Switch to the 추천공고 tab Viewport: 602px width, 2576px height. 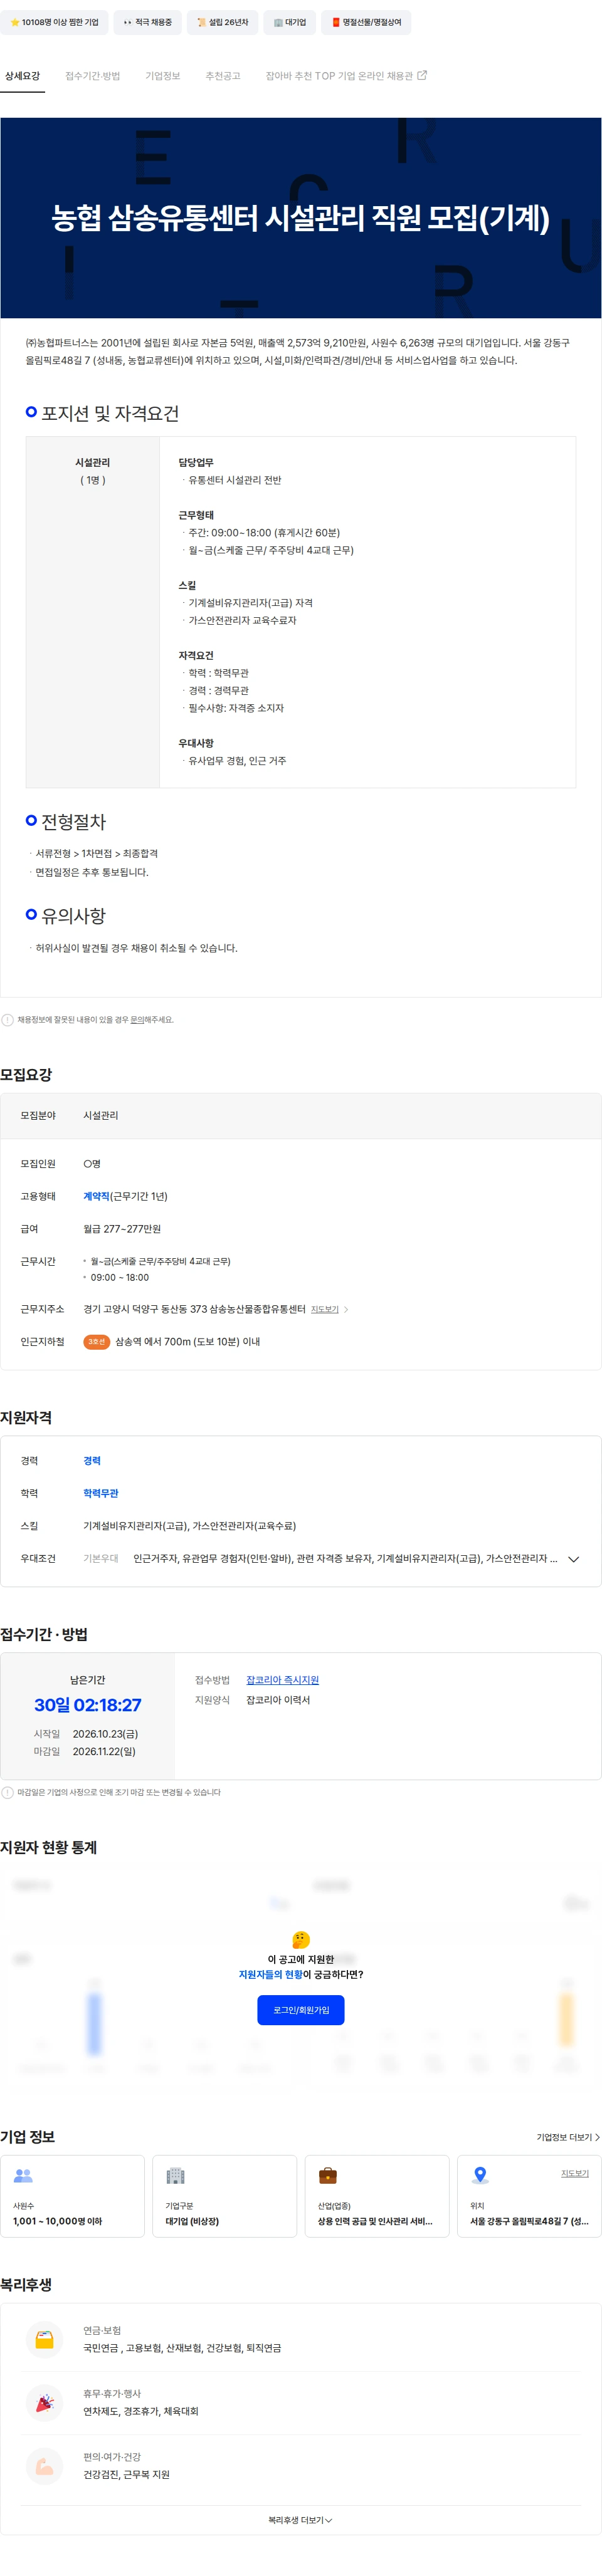click(222, 76)
